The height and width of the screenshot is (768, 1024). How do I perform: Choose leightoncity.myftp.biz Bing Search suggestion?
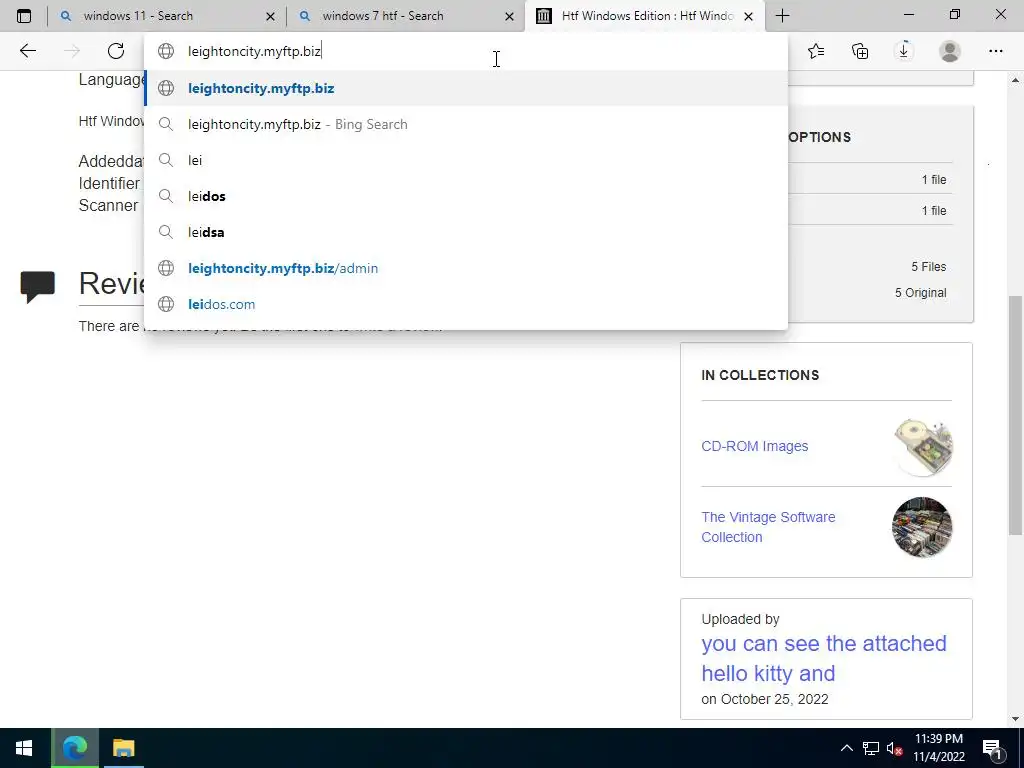point(466,124)
